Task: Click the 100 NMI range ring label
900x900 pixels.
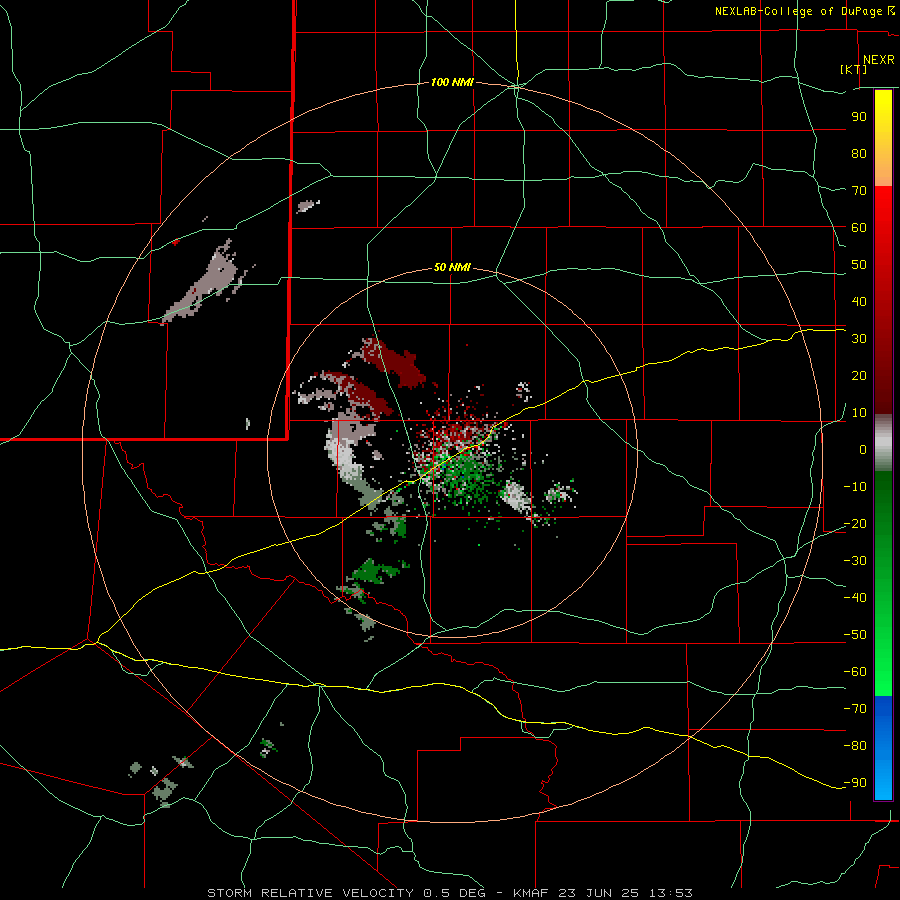Action: (452, 82)
